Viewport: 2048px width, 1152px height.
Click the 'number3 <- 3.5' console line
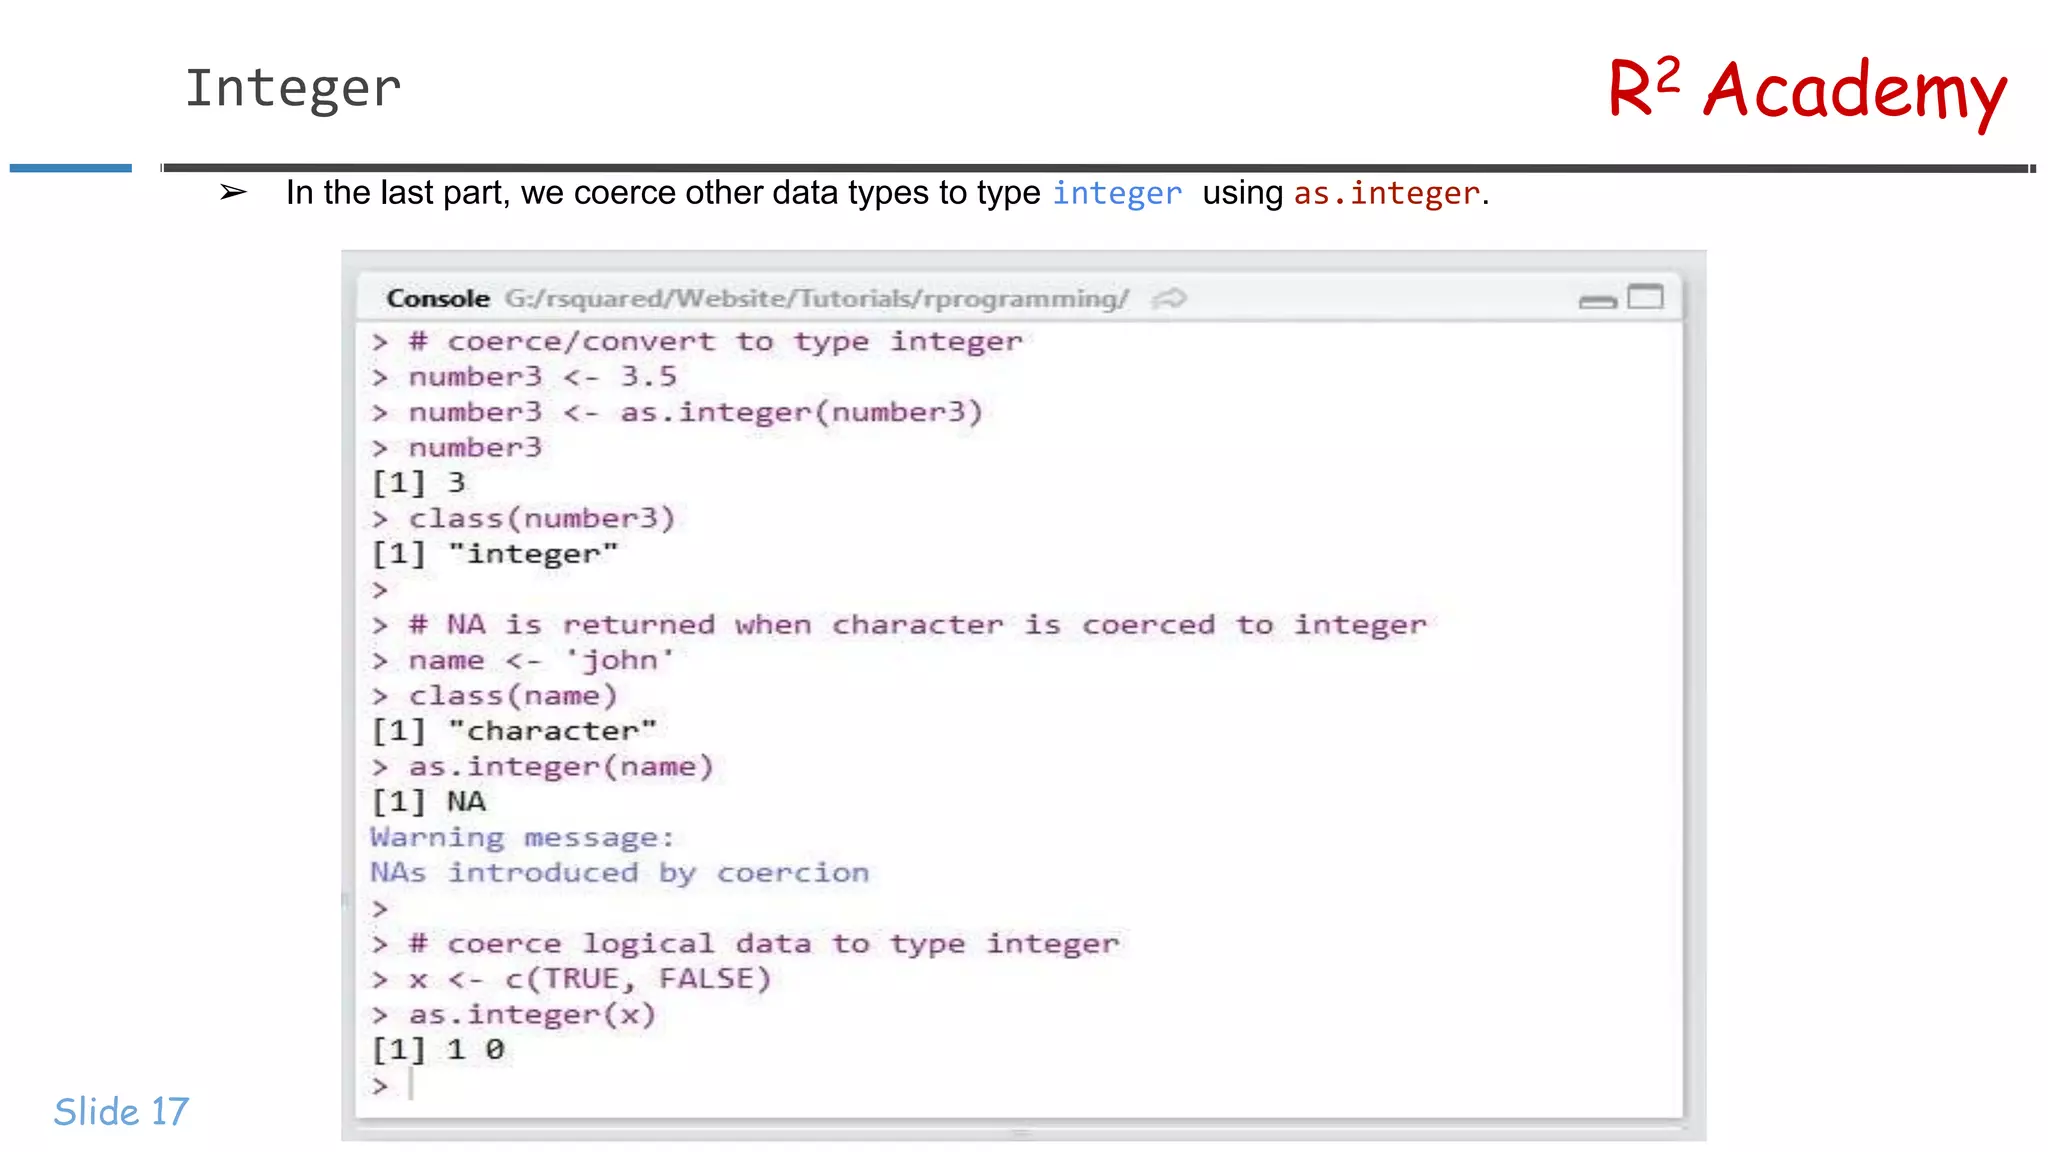click(542, 377)
